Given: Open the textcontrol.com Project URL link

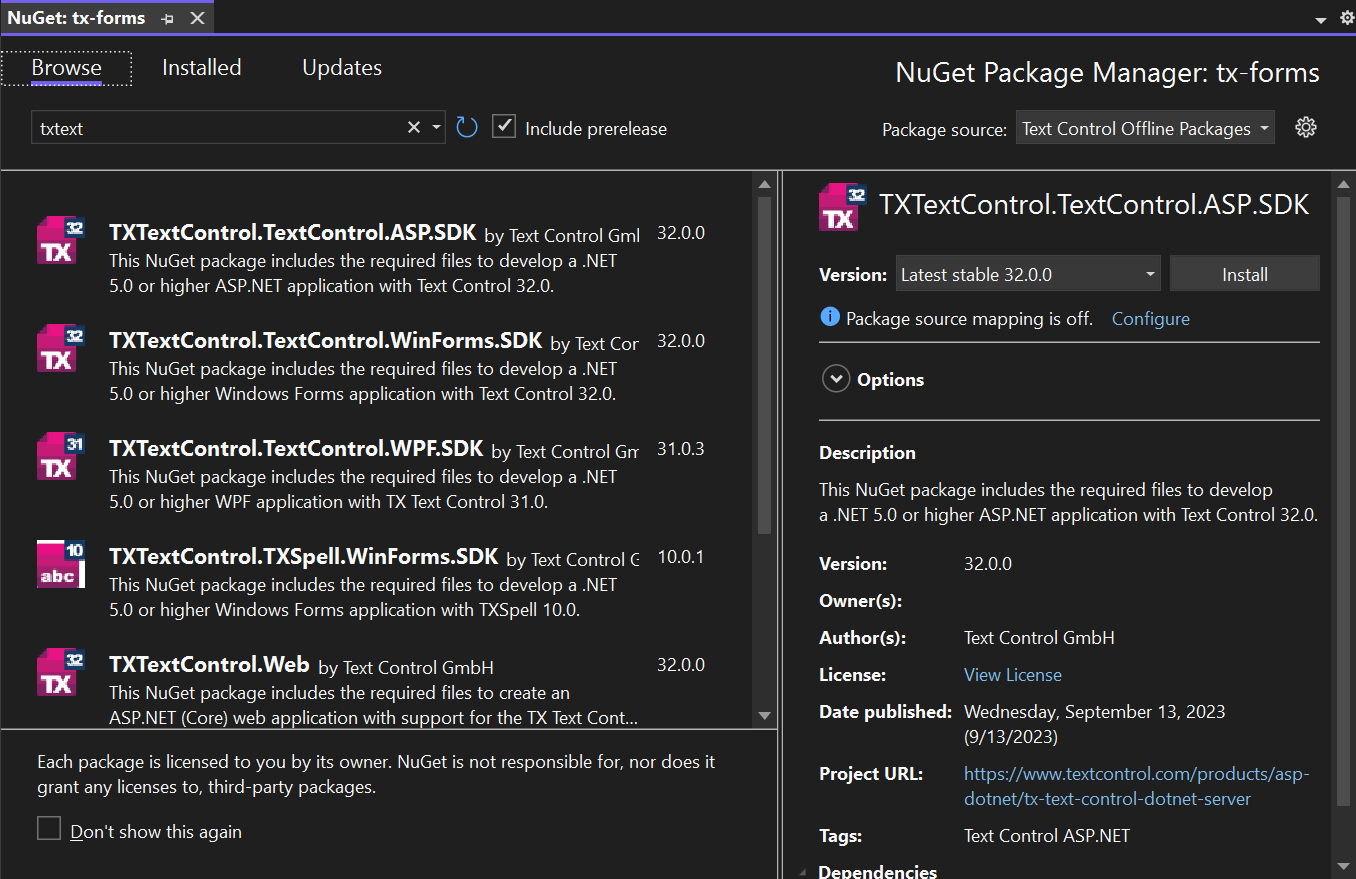Looking at the screenshot, I should 1136,786.
